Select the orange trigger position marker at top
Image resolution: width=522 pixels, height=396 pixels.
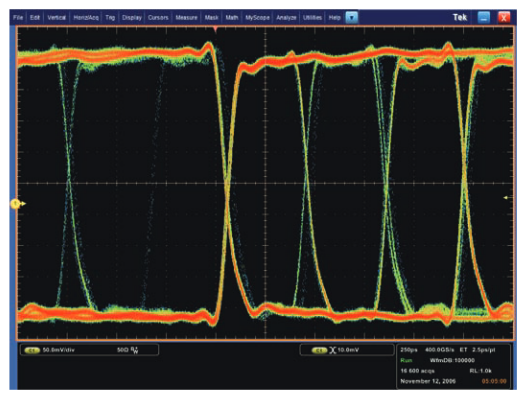(x=216, y=29)
